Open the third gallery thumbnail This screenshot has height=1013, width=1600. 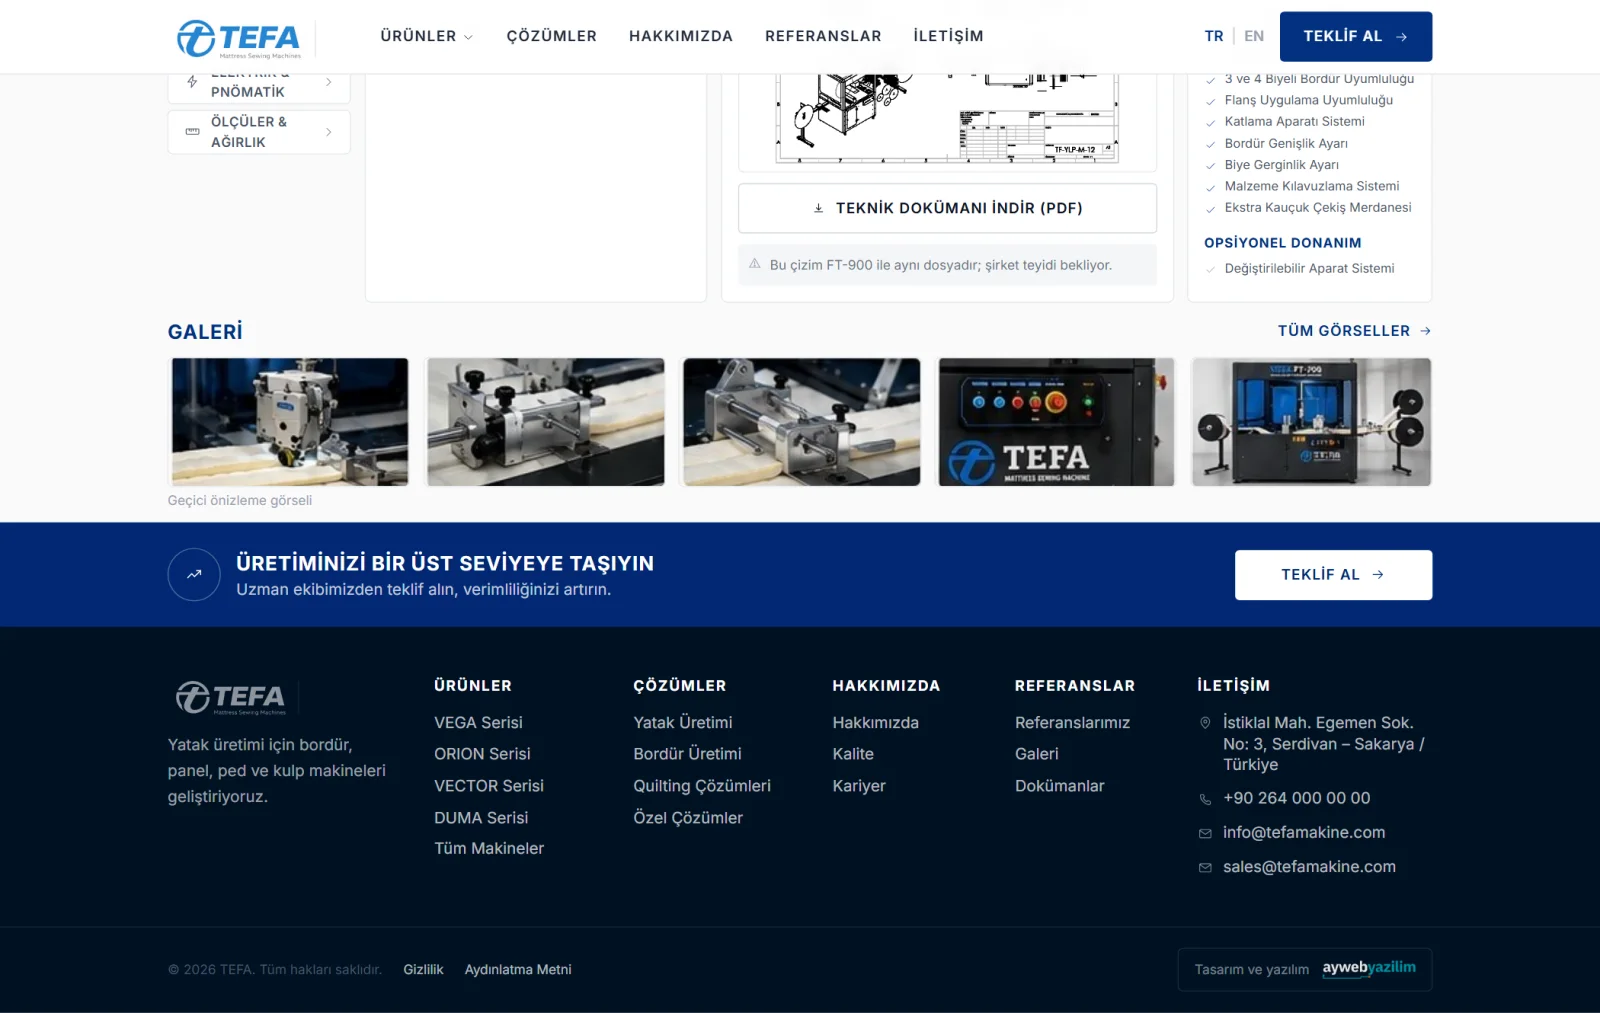tap(802, 422)
